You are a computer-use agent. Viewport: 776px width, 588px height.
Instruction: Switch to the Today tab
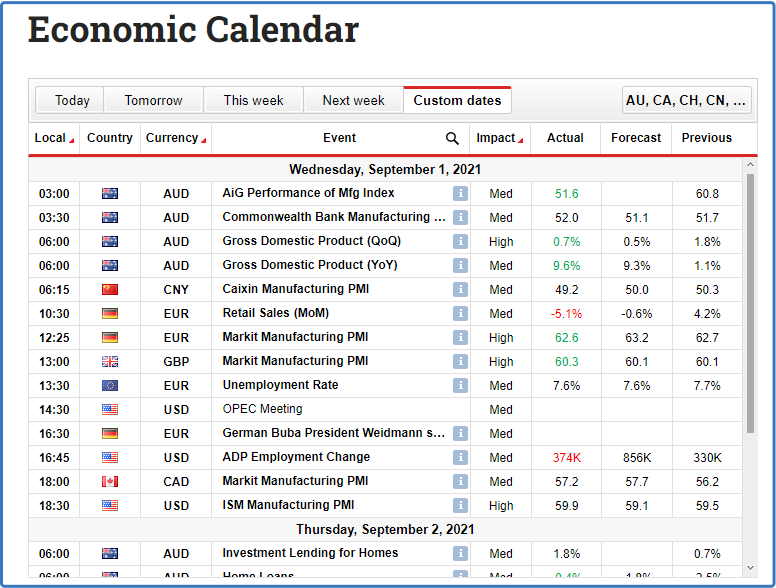point(72,100)
